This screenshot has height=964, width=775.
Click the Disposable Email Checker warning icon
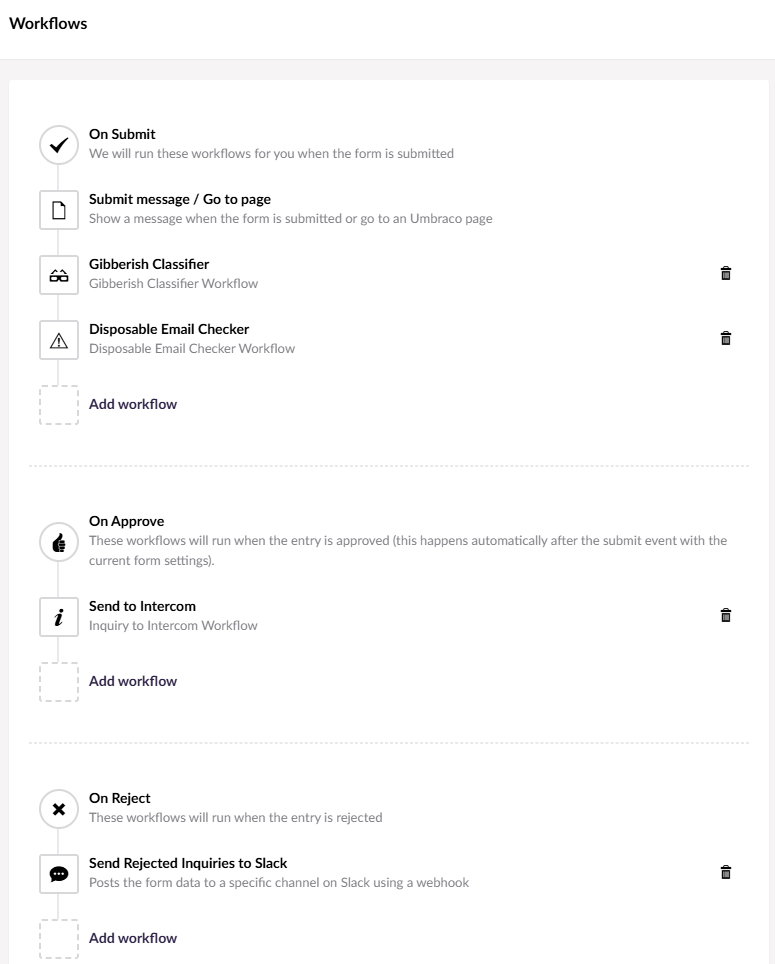[59, 340]
